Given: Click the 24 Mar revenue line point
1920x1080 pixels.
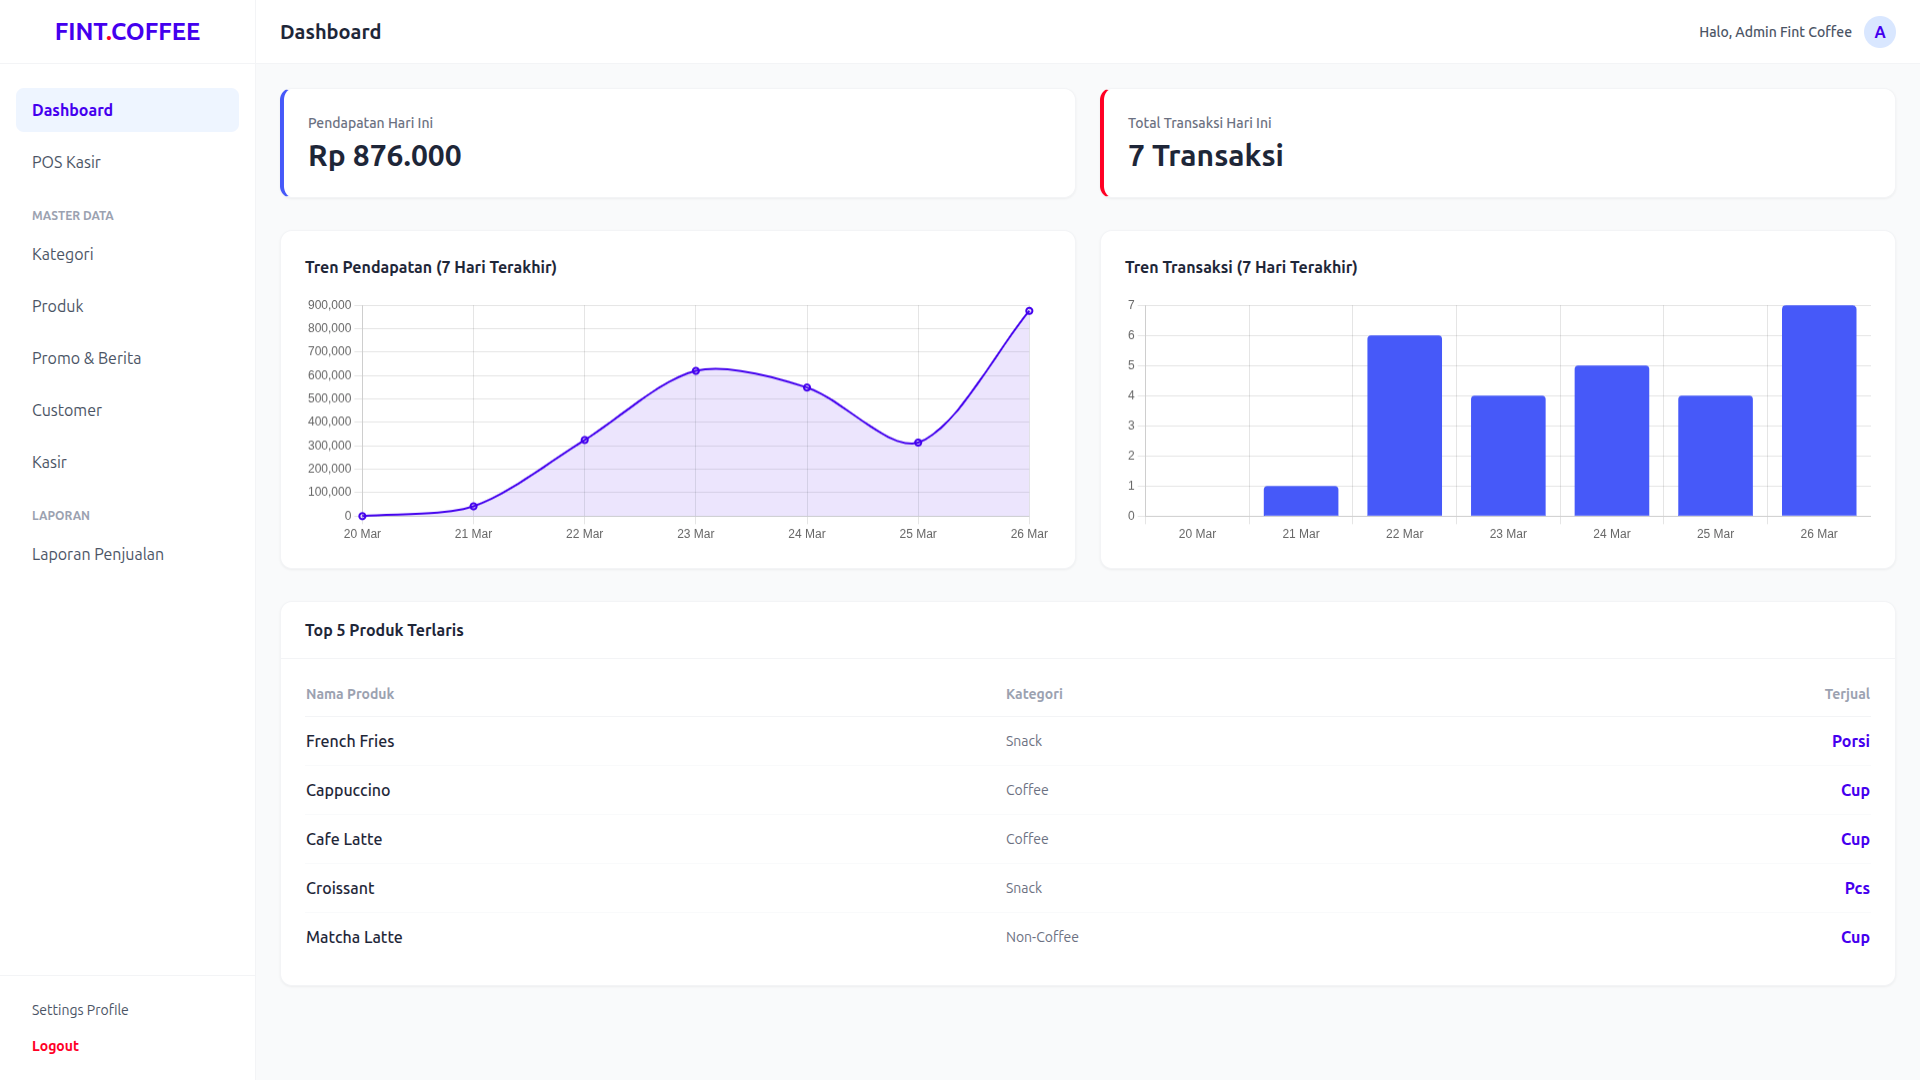Looking at the screenshot, I should click(807, 388).
